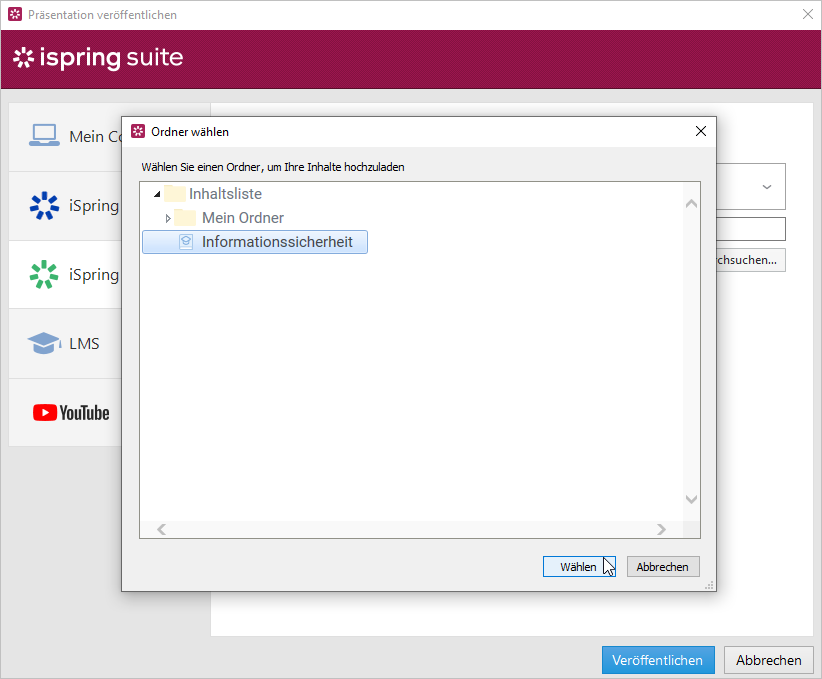Click the iSpring Suite logo in header
The image size is (822, 679).
coord(98,58)
